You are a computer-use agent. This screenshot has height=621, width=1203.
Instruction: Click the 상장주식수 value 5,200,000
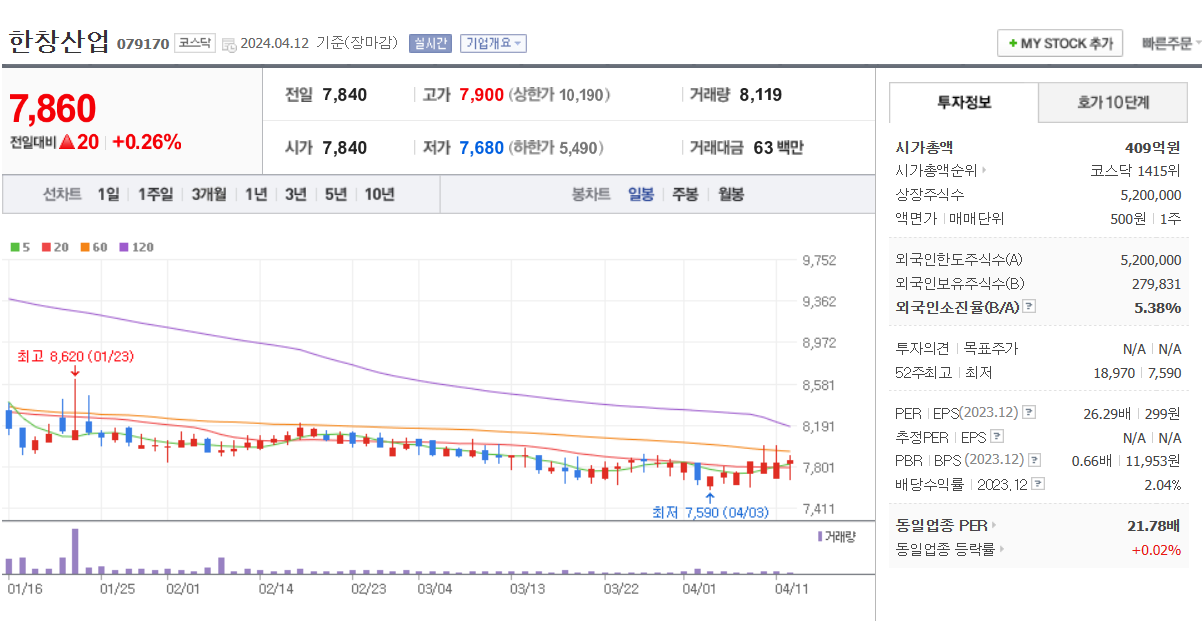tap(1151, 195)
